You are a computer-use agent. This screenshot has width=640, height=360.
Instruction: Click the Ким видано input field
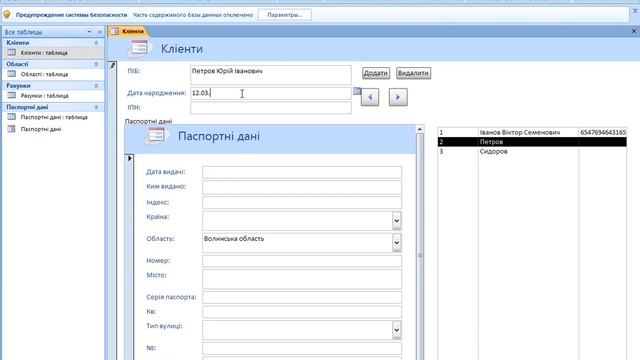coord(302,187)
